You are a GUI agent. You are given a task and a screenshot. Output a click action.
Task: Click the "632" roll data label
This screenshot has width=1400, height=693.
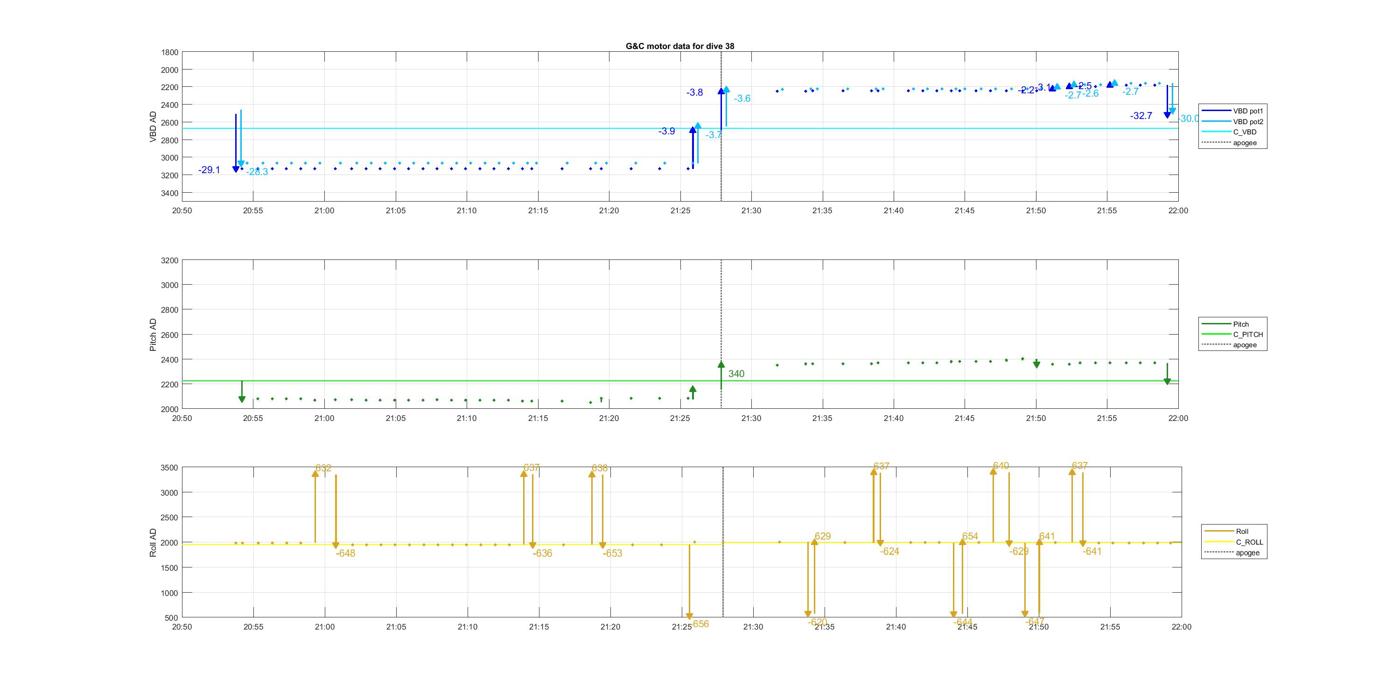[x=323, y=468]
